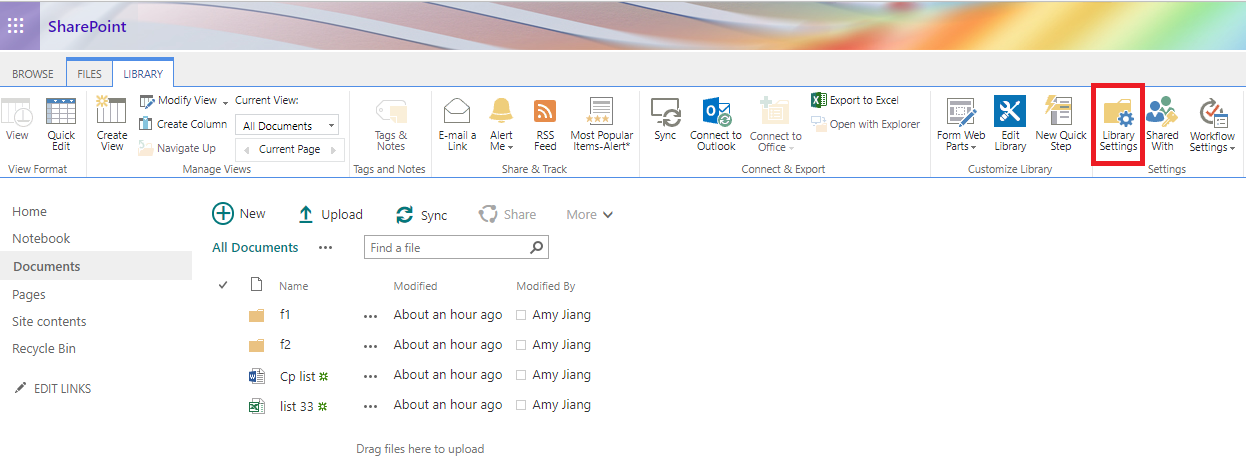
Task: Open Most Popular Items
Action: click(x=601, y=125)
